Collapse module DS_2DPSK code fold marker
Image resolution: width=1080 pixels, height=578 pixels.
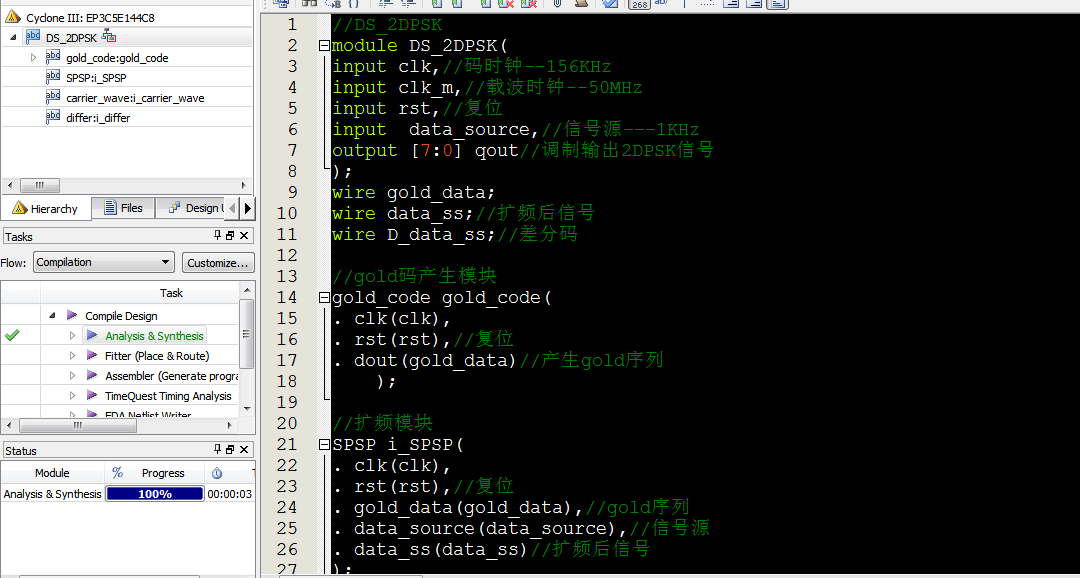(x=324, y=46)
